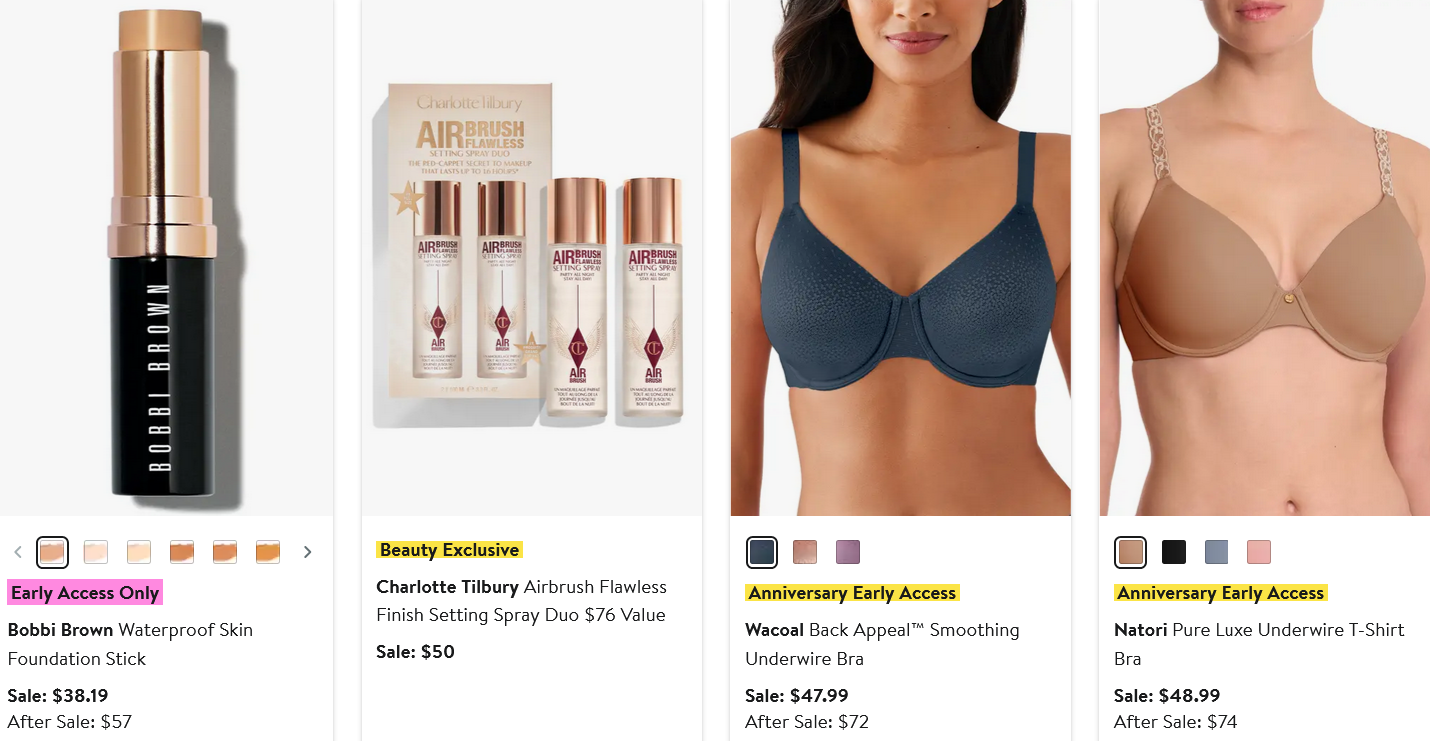Pick purple Wacoal bra color swatch

[848, 552]
